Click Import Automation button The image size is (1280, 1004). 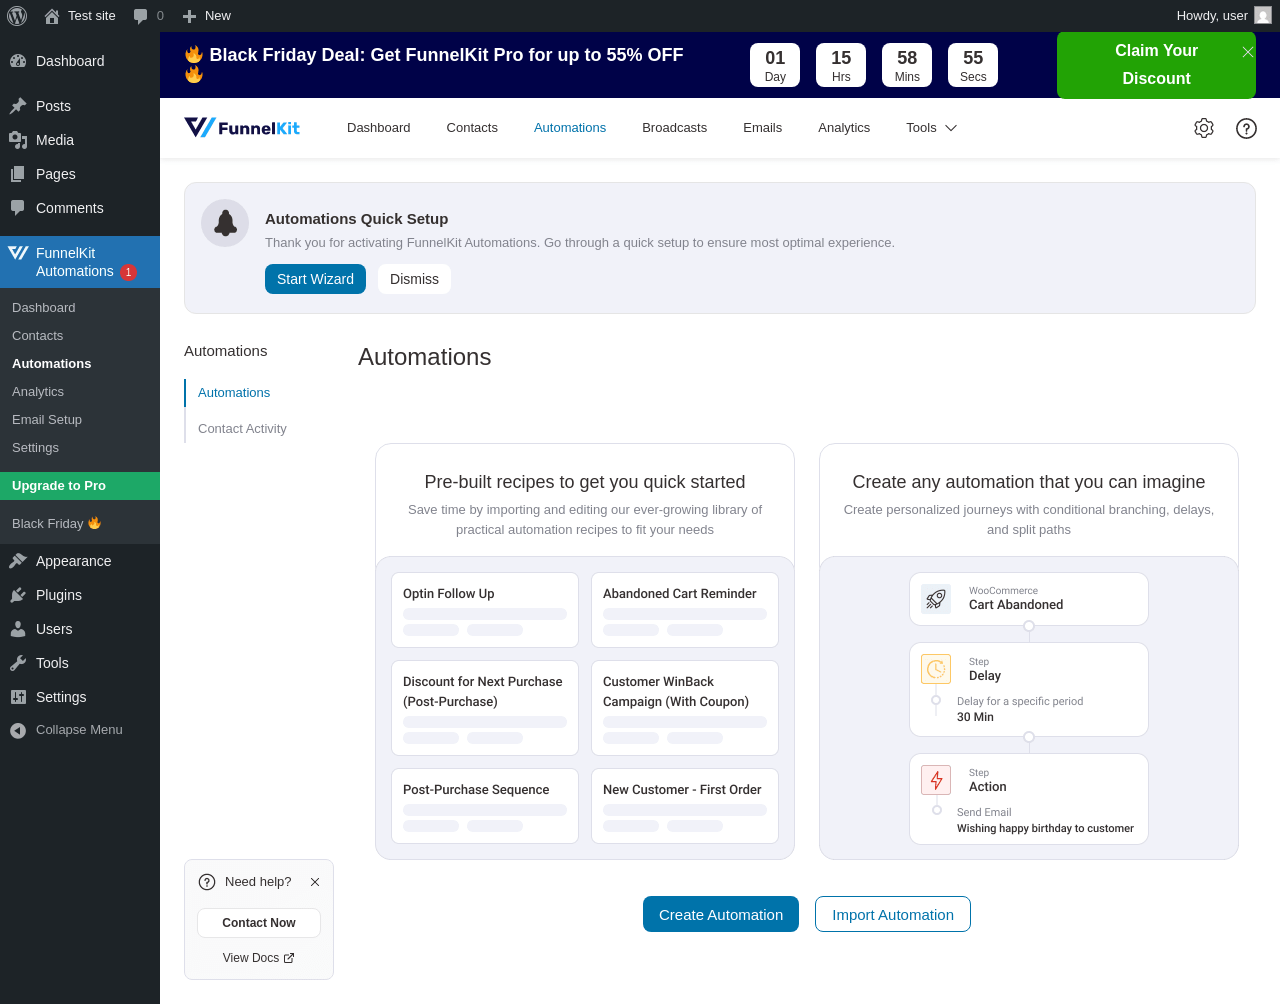tap(893, 914)
